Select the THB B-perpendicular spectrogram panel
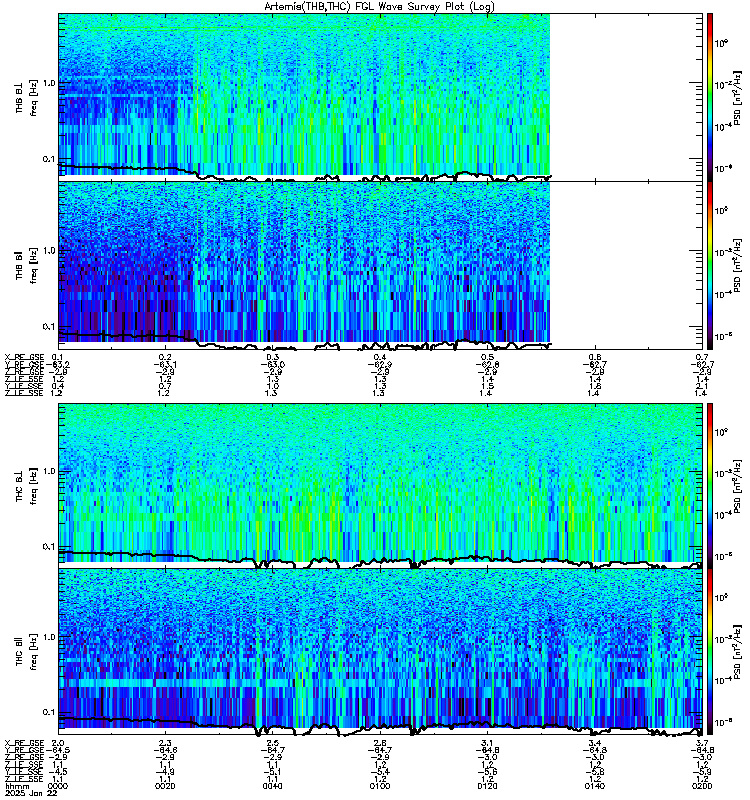 click(380, 97)
